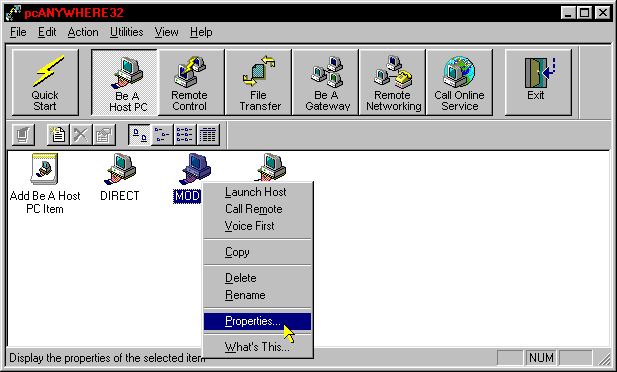Maximize the pcANYWHERE32 window
Viewport: 617px width, 372px height.
click(x=585, y=13)
